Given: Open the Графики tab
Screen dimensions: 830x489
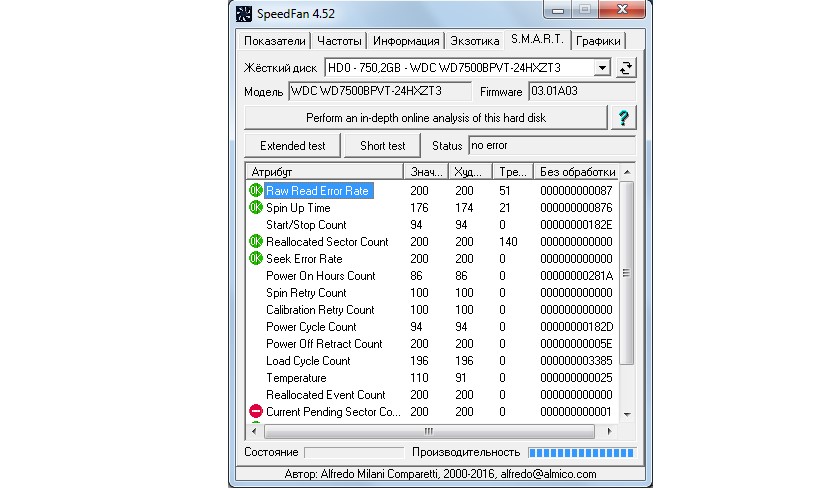Looking at the screenshot, I should click(x=598, y=41).
